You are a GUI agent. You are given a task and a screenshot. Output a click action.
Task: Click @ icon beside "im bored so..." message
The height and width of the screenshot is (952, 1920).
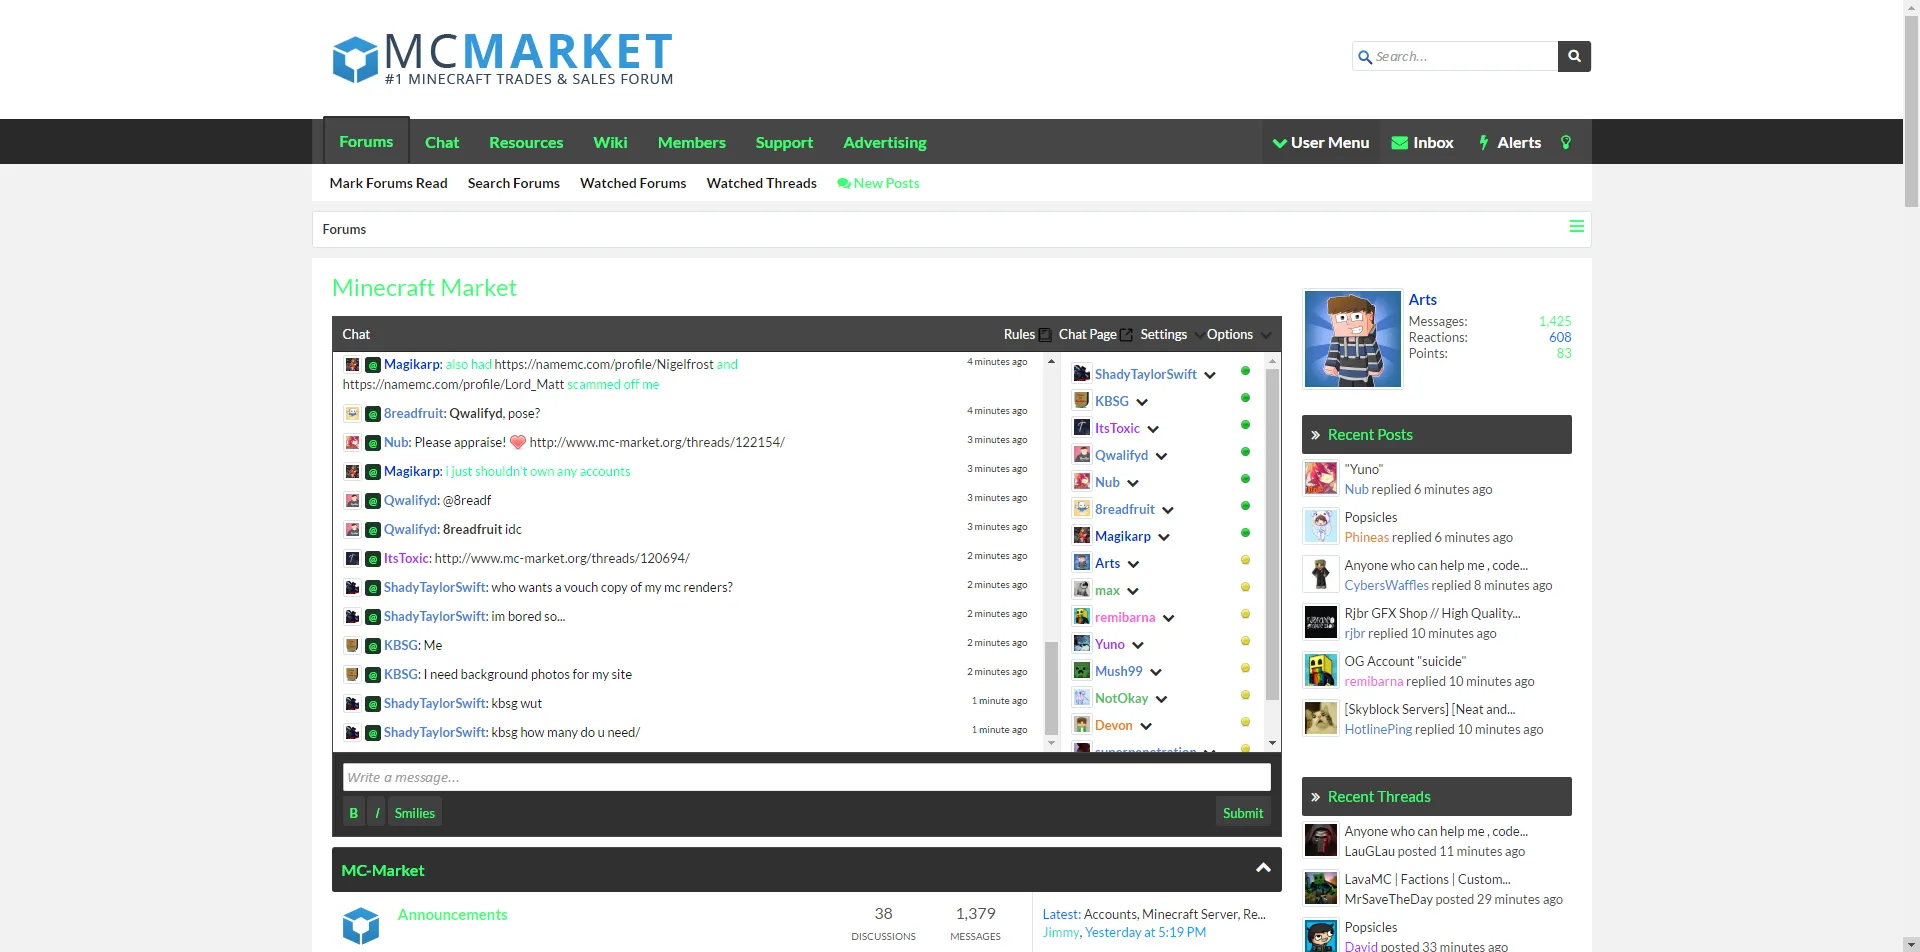tap(373, 617)
